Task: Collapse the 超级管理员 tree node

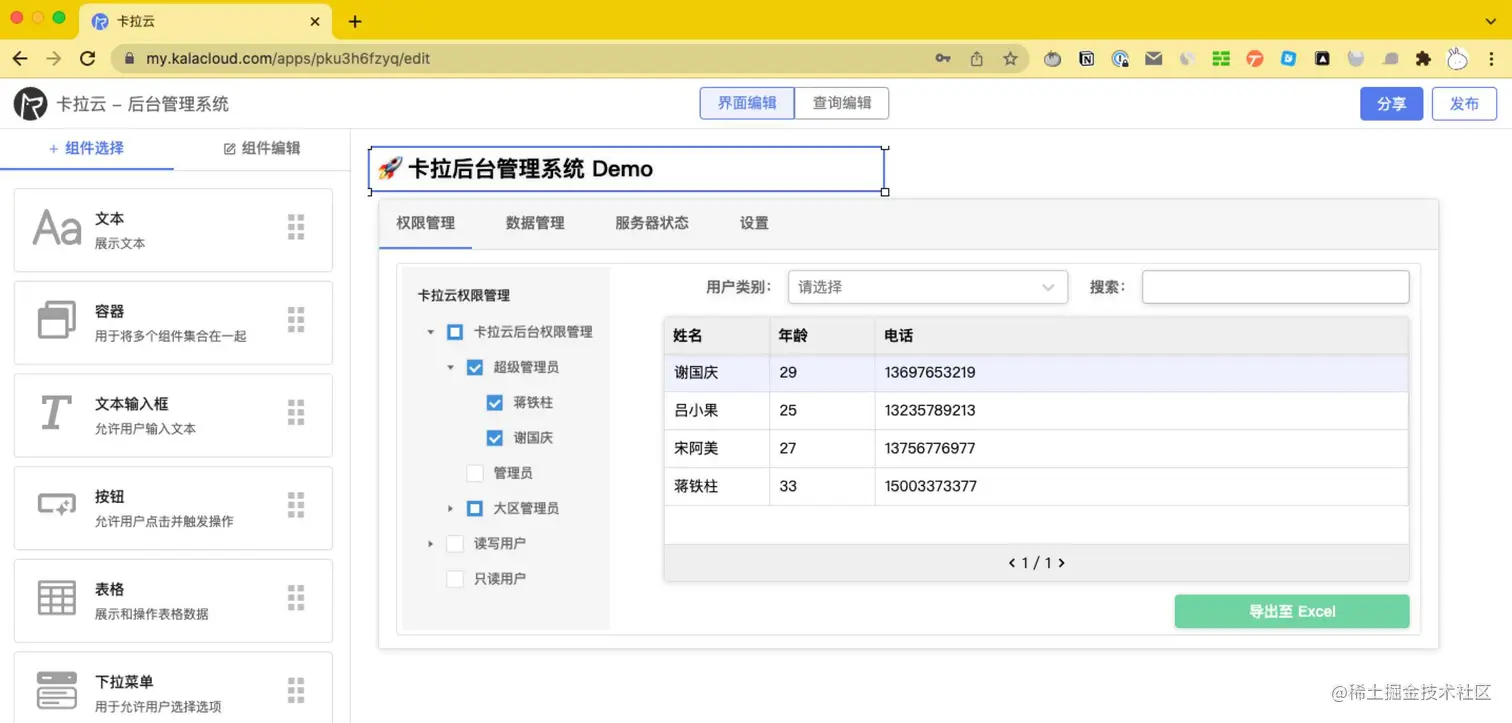Action: (450, 367)
